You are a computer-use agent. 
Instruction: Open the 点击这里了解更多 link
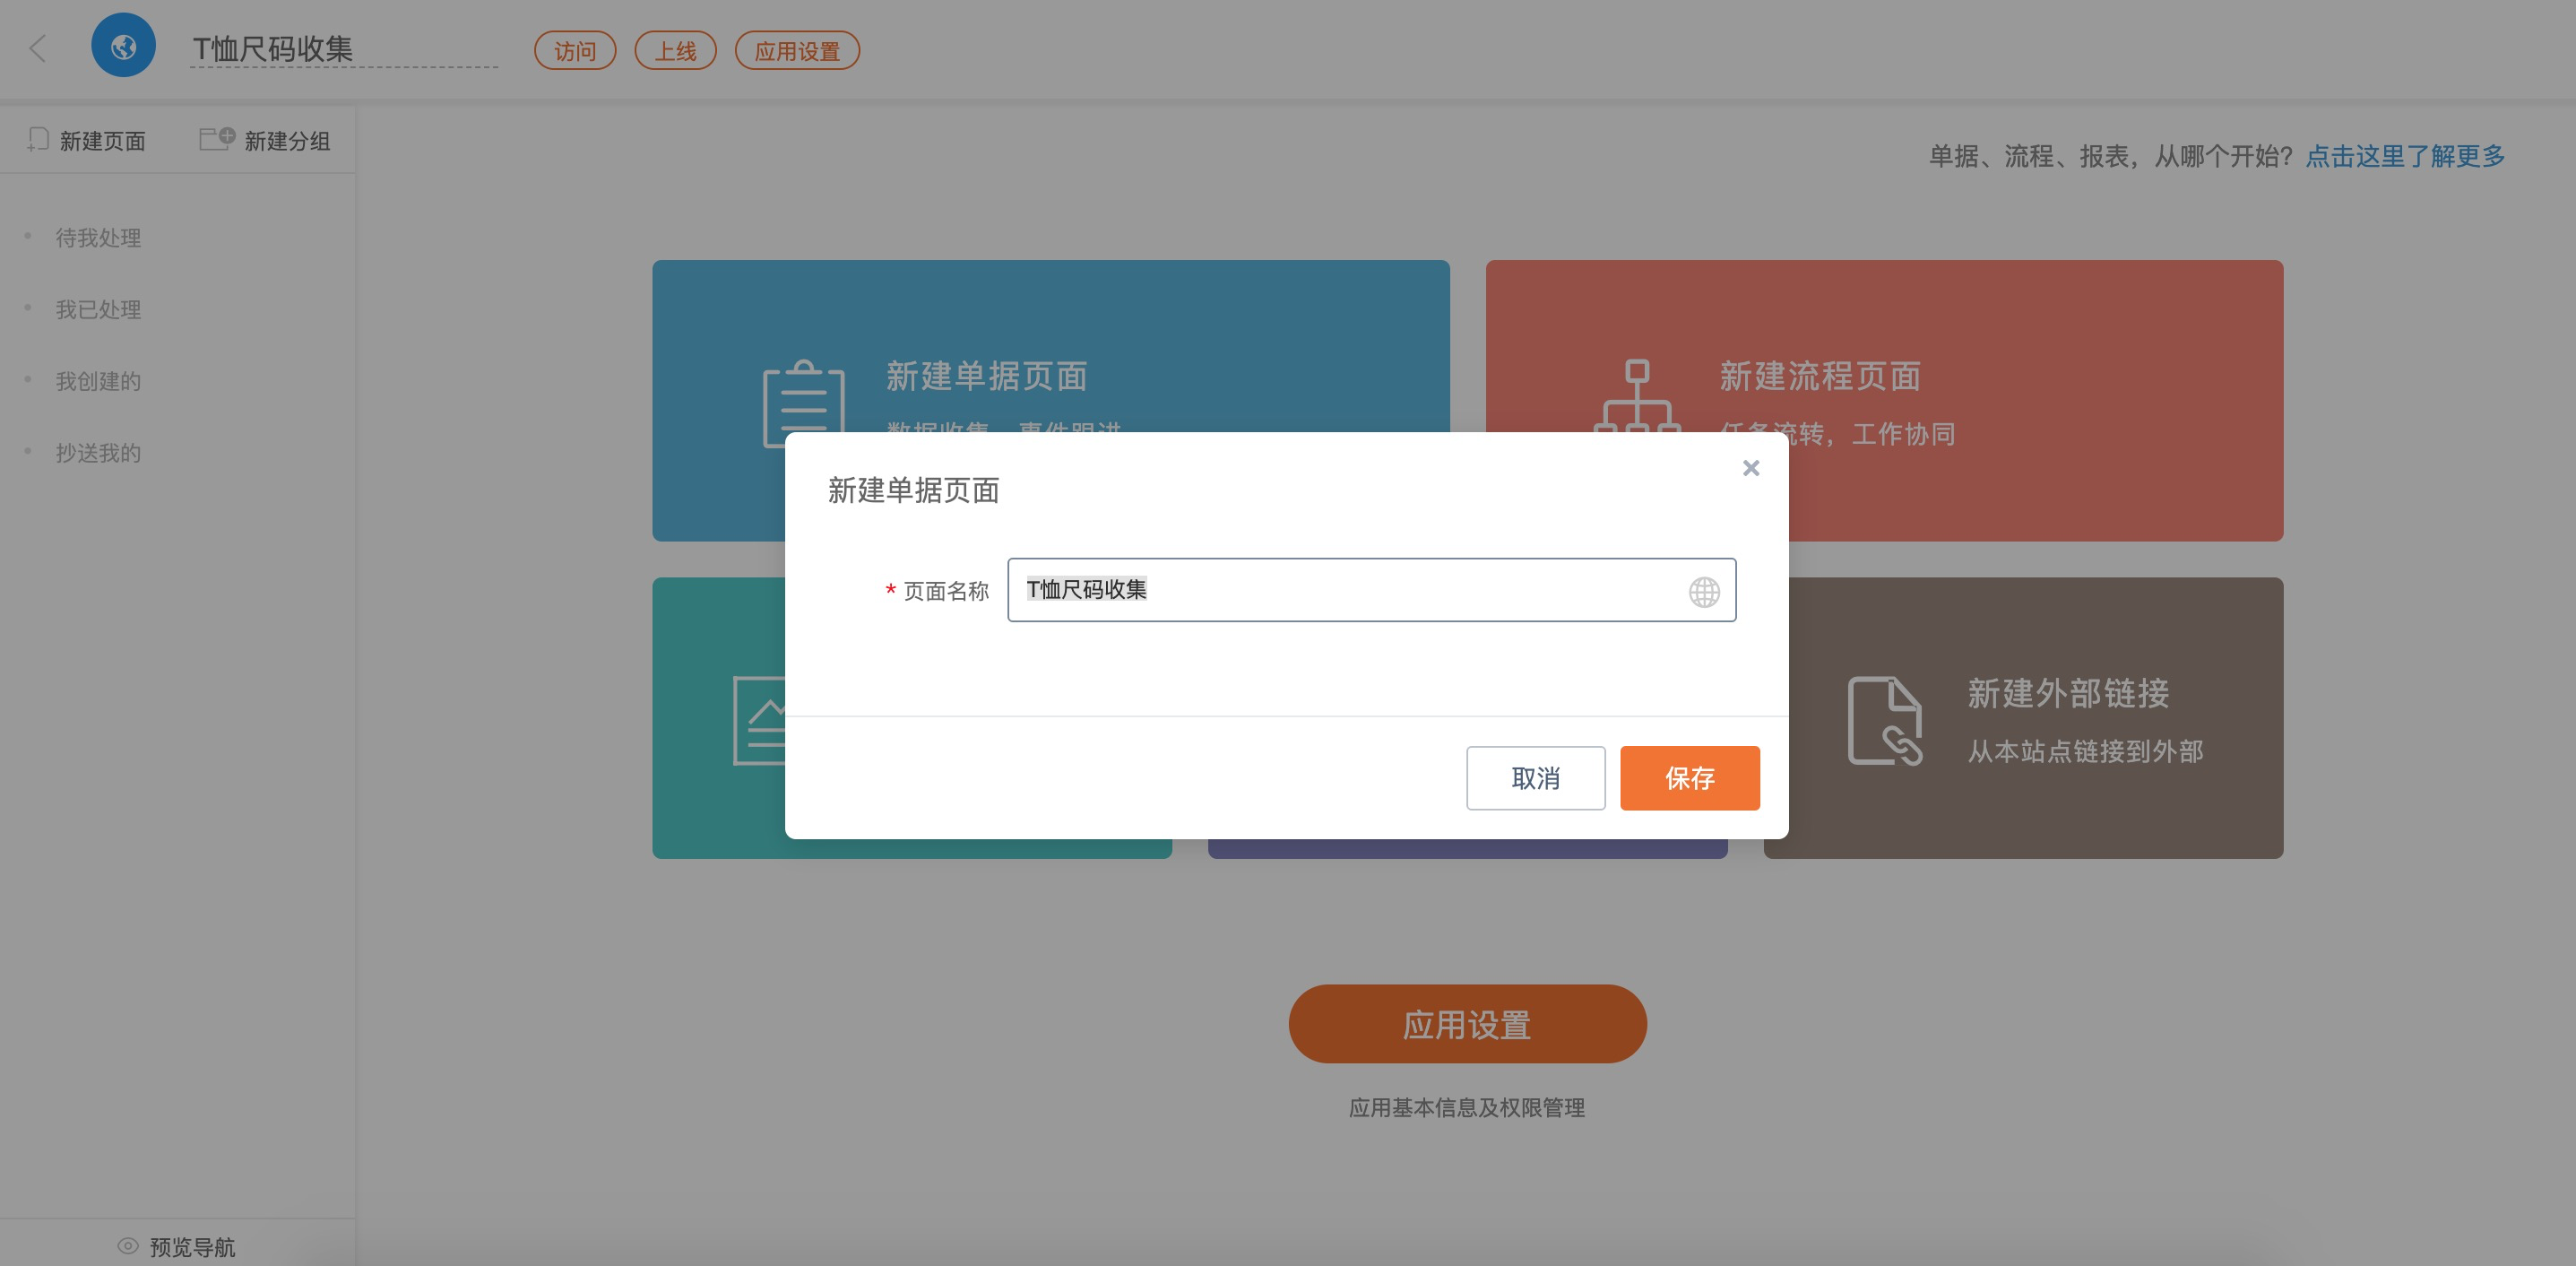(2404, 156)
